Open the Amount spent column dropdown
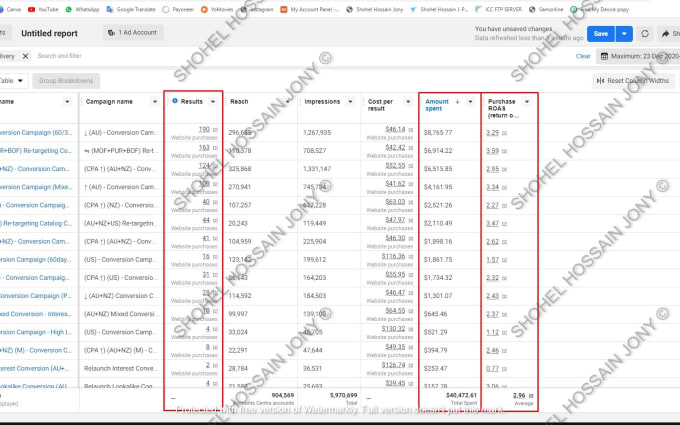 coord(471,101)
